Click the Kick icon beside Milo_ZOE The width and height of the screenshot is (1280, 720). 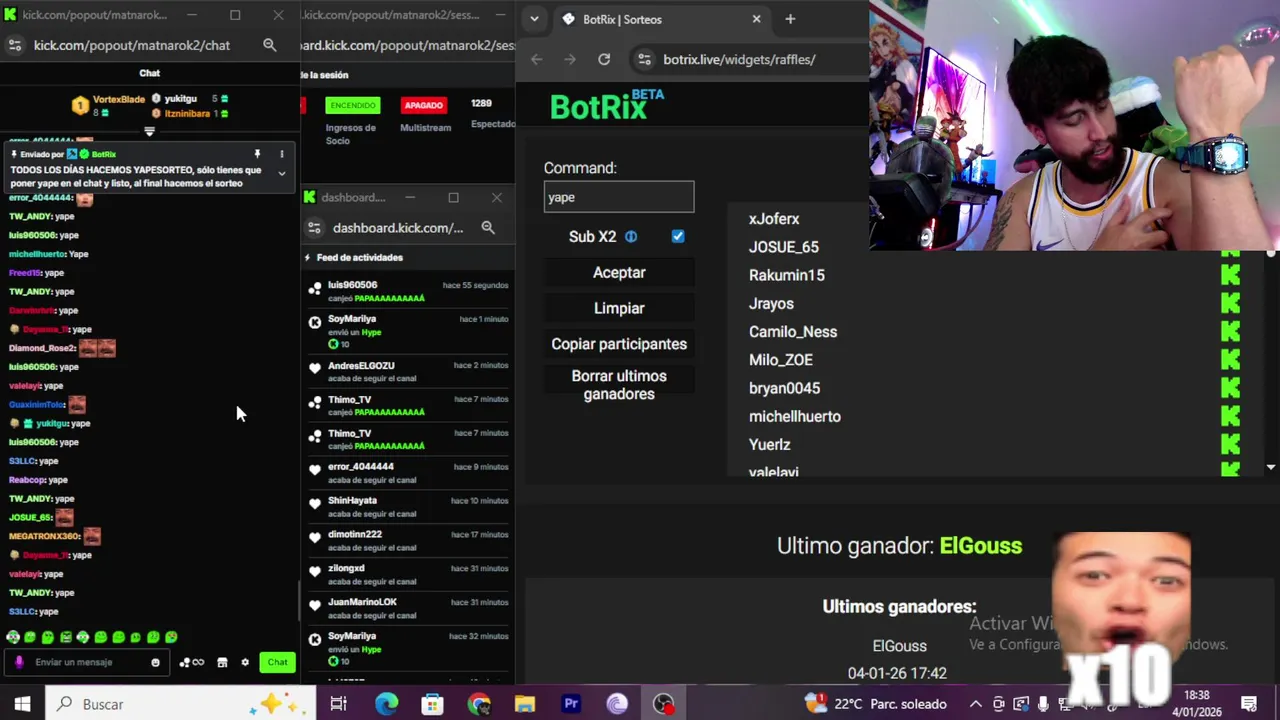click(x=1230, y=360)
